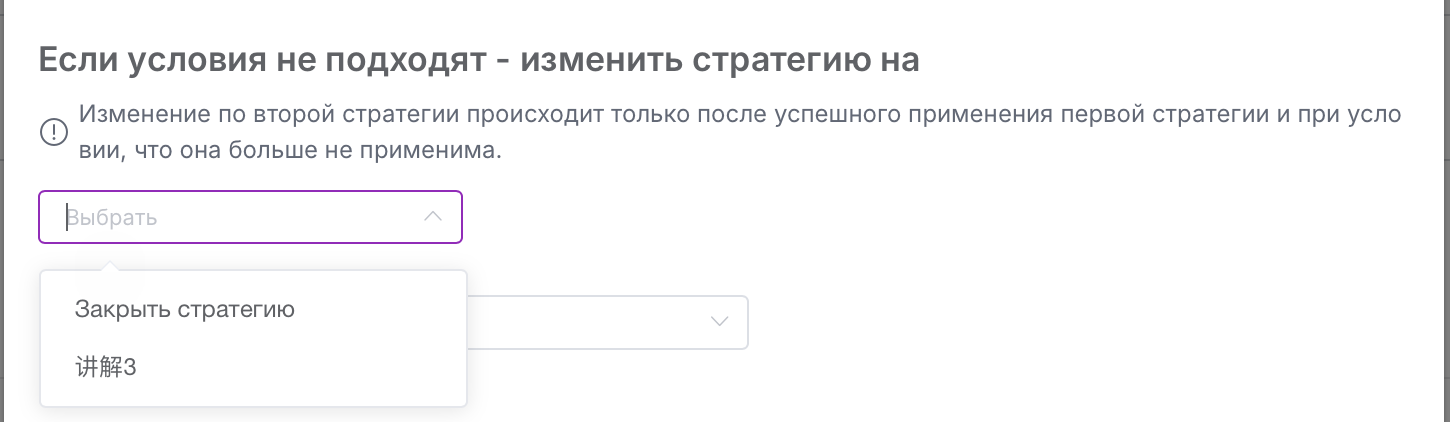This screenshot has width=1450, height=422.
Task: Open the partially hidden second dropdown box
Action: [608, 322]
